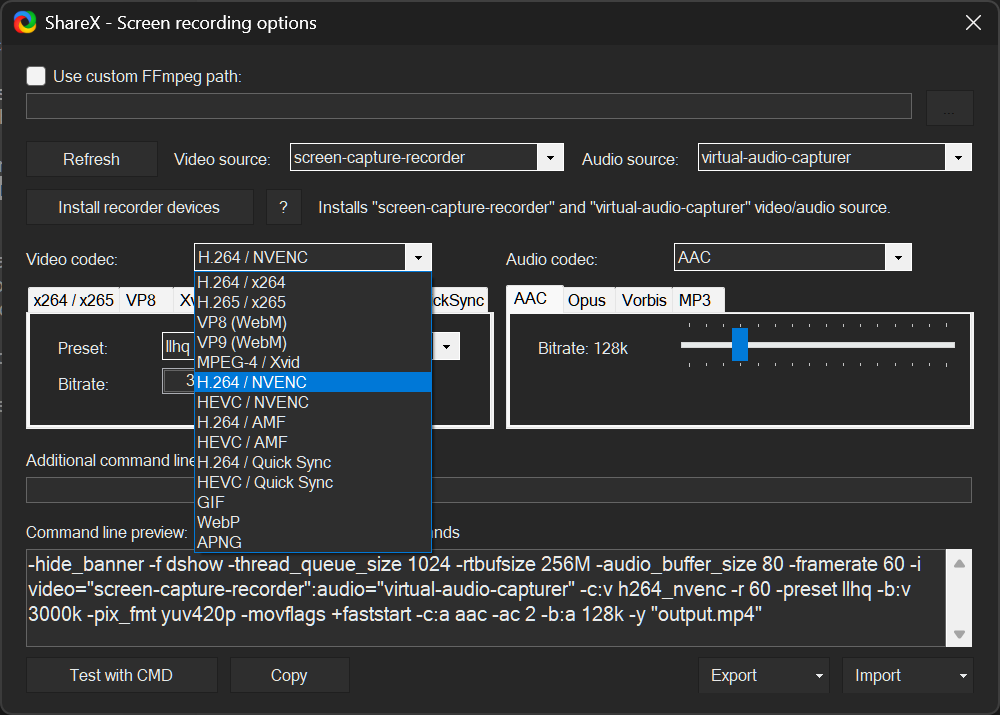Click the Refresh button
Image resolution: width=1000 pixels, height=715 pixels.
pyautogui.click(x=91, y=159)
